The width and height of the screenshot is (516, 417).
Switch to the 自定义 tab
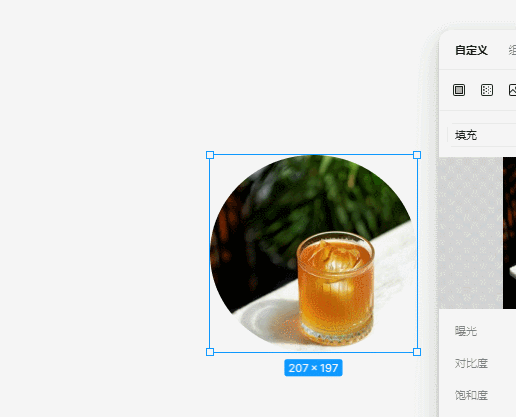click(x=471, y=50)
